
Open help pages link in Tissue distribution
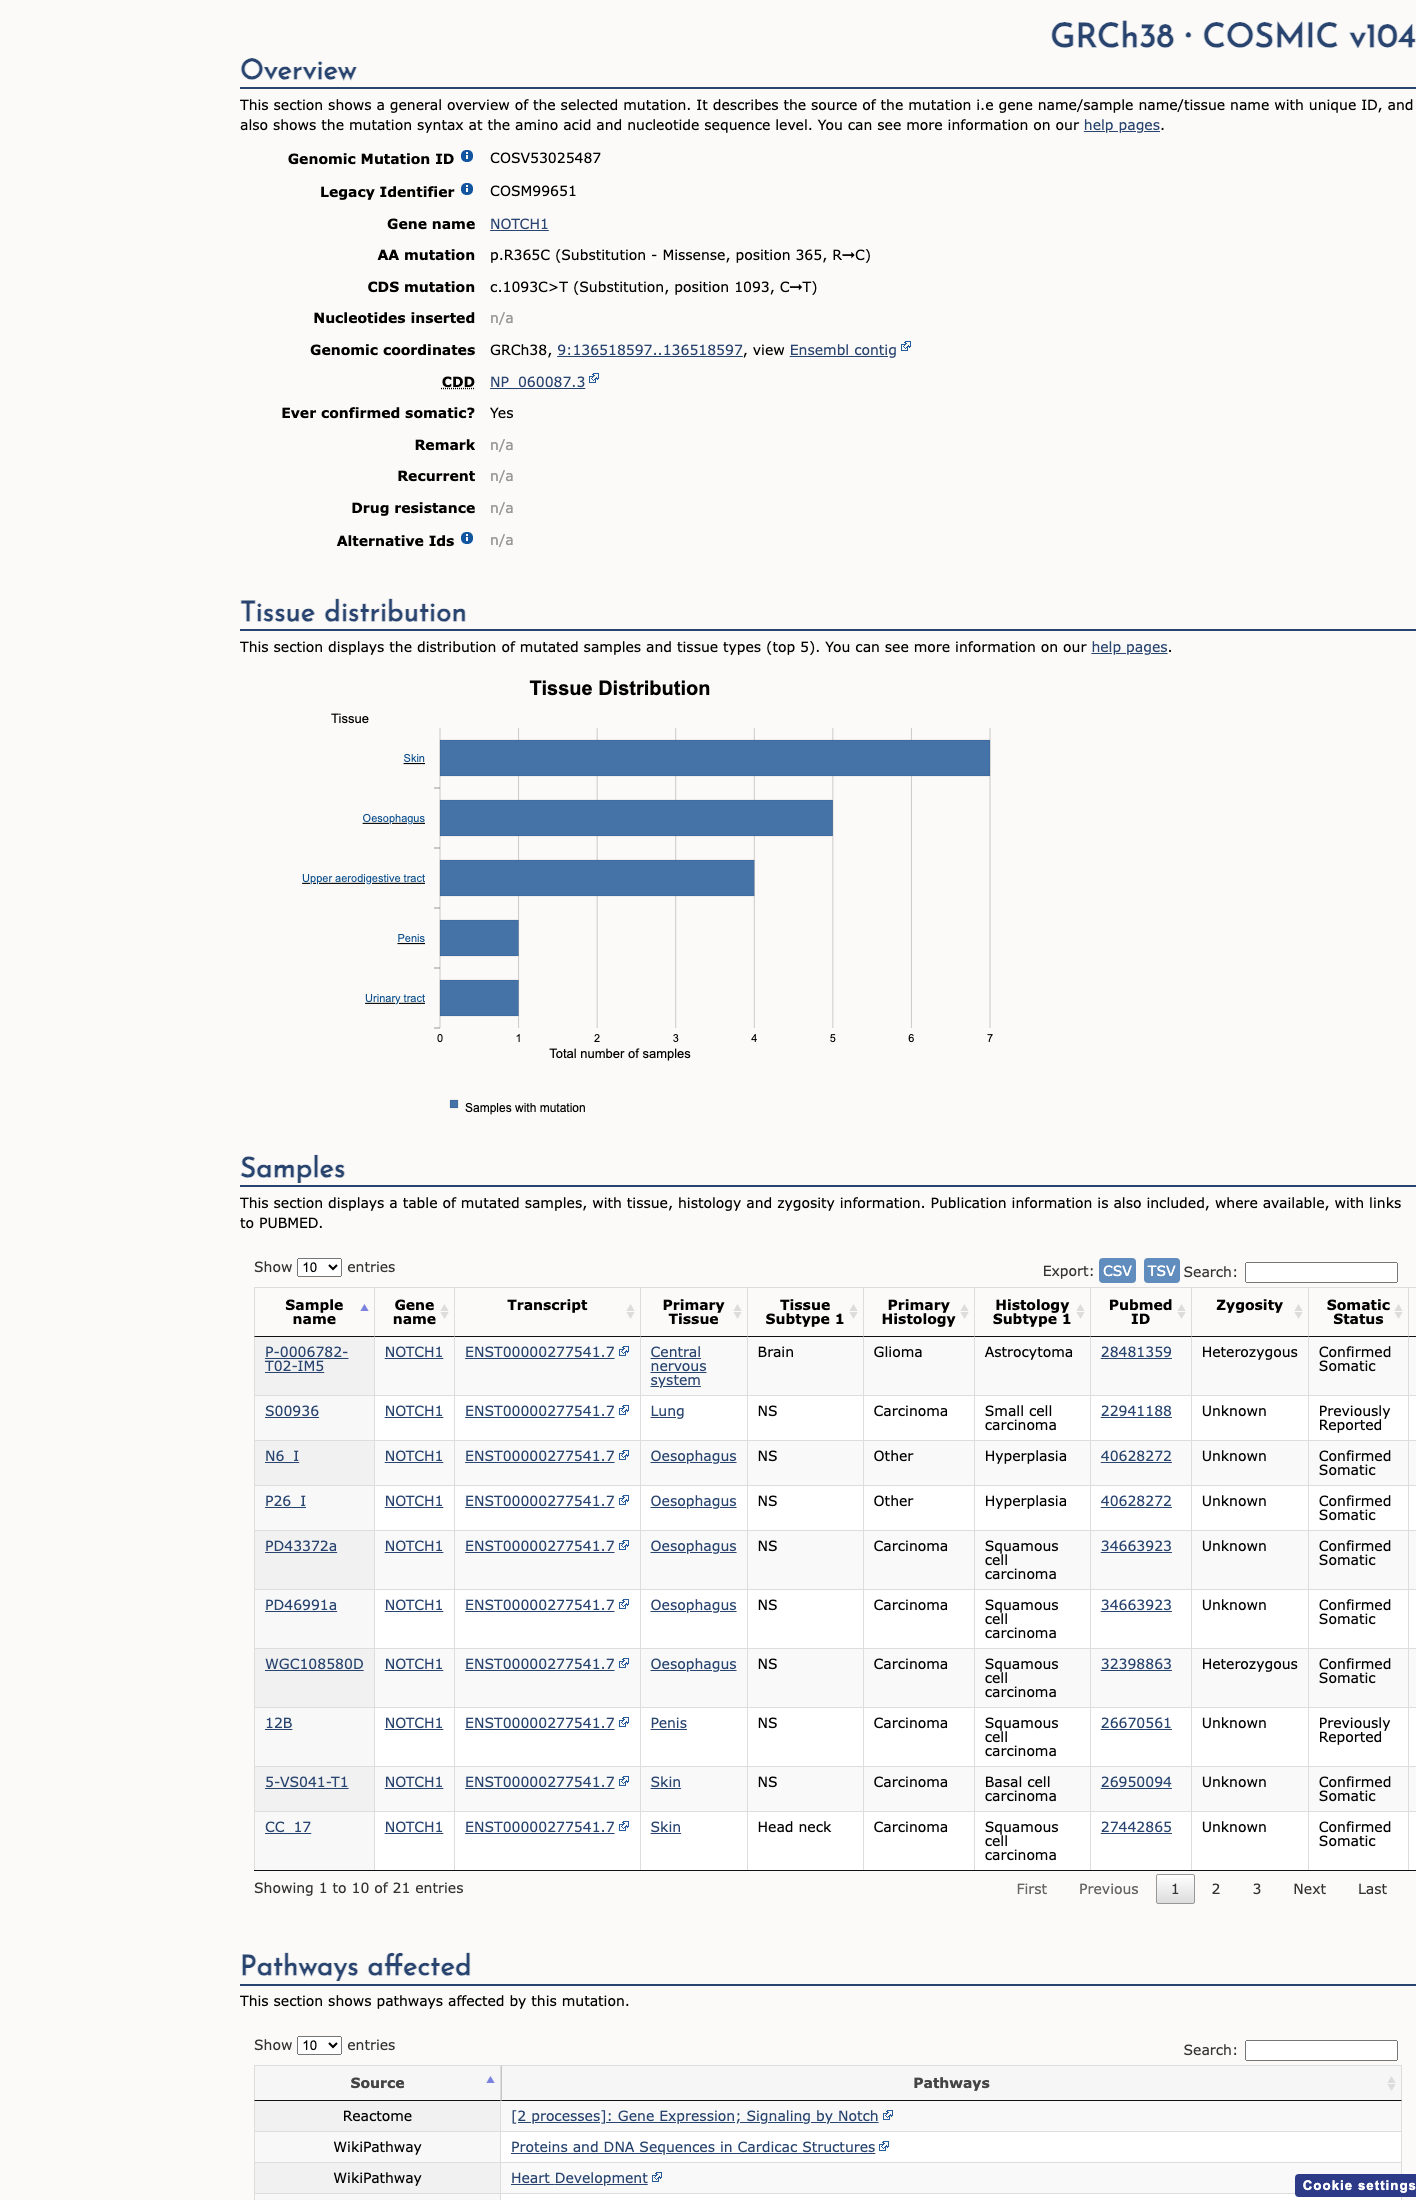(1129, 647)
